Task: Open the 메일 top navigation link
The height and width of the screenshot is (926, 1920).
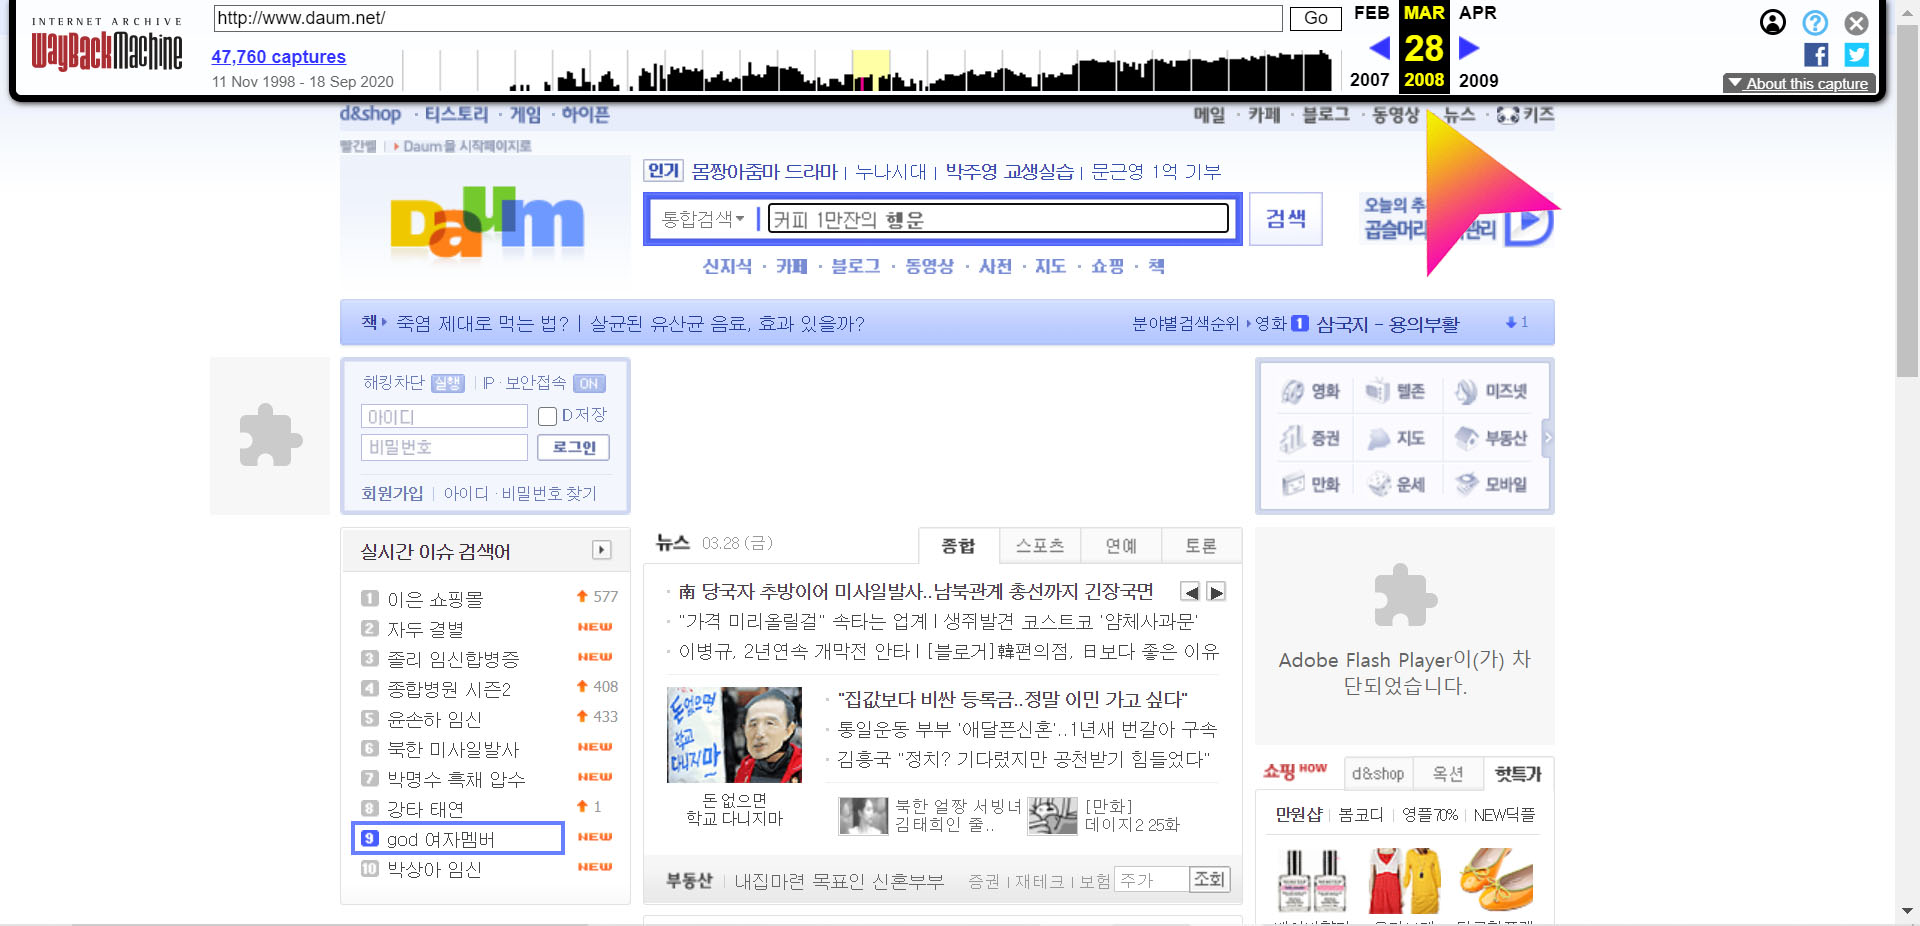Action: (x=1209, y=115)
